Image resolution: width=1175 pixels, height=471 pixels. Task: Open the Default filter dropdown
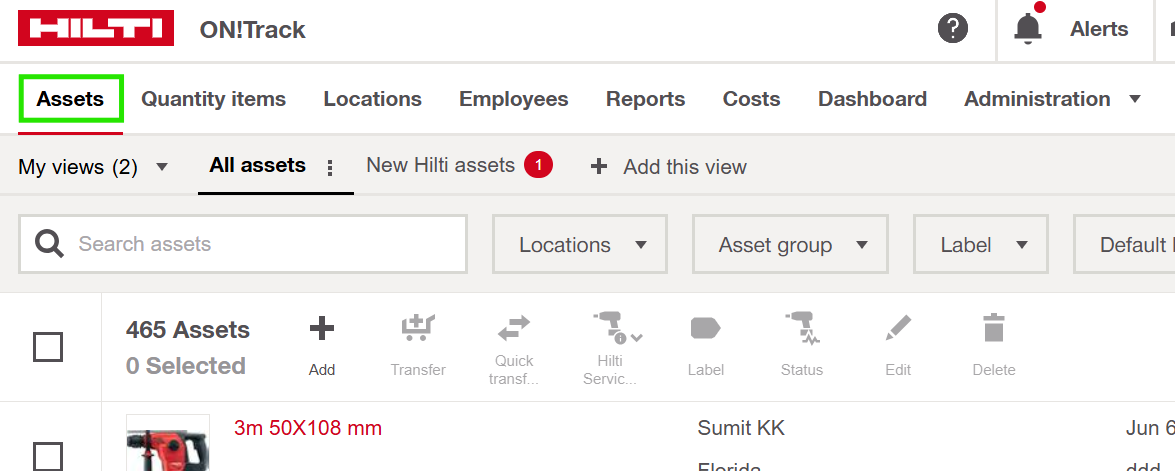(1124, 245)
